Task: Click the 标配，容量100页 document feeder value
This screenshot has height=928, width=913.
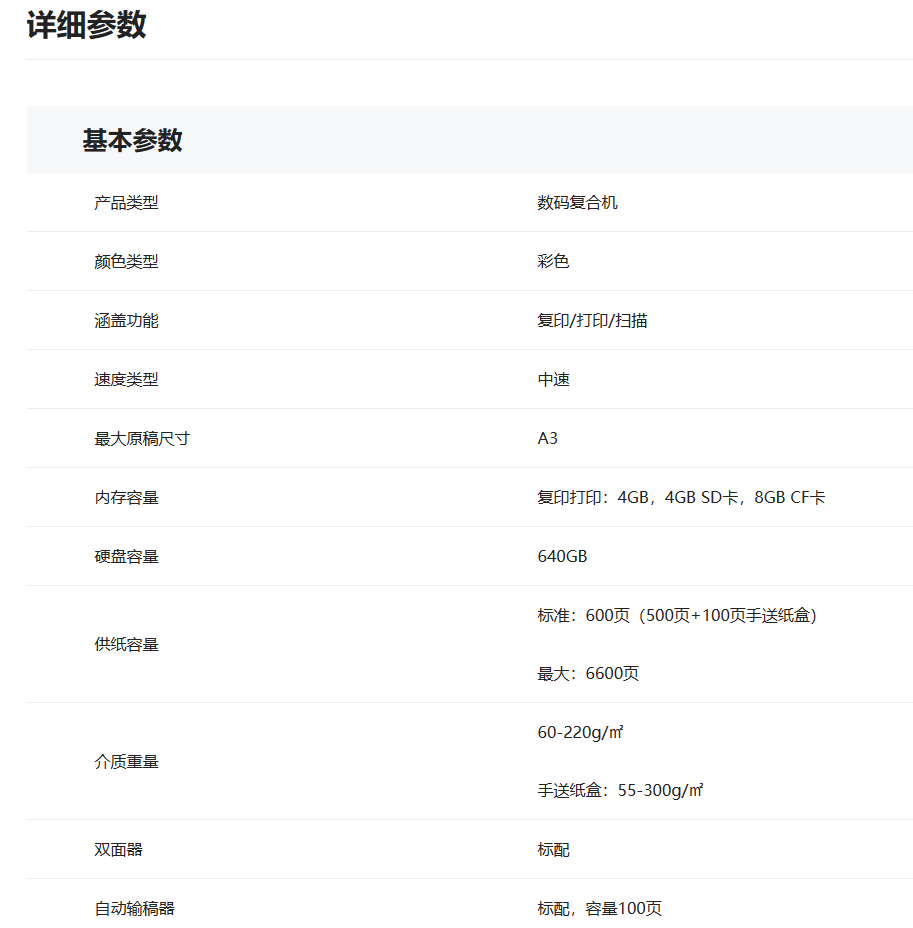Action: 599,909
